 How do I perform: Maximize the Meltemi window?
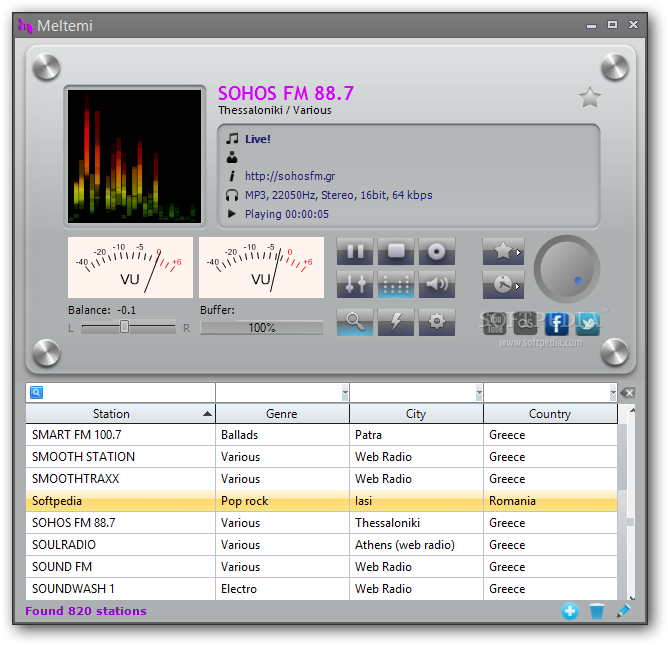[613, 25]
